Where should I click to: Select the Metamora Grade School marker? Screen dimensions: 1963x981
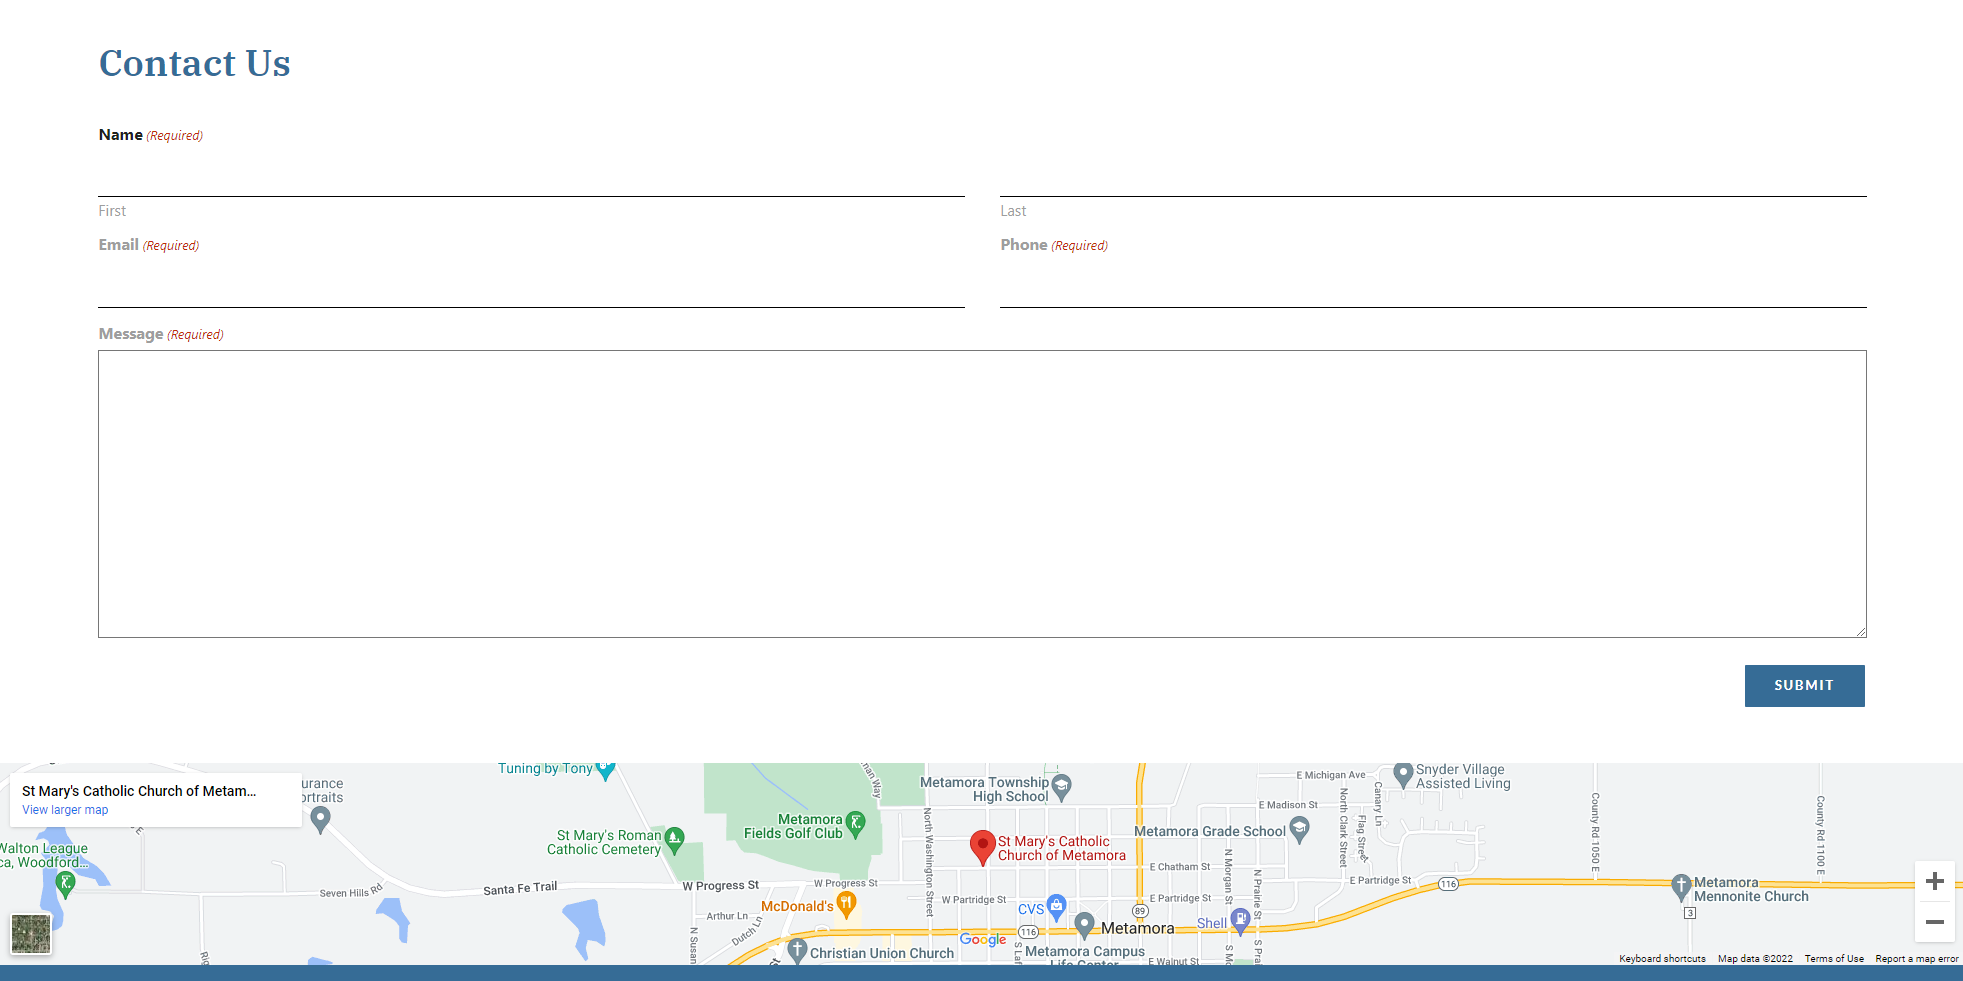1299,829
